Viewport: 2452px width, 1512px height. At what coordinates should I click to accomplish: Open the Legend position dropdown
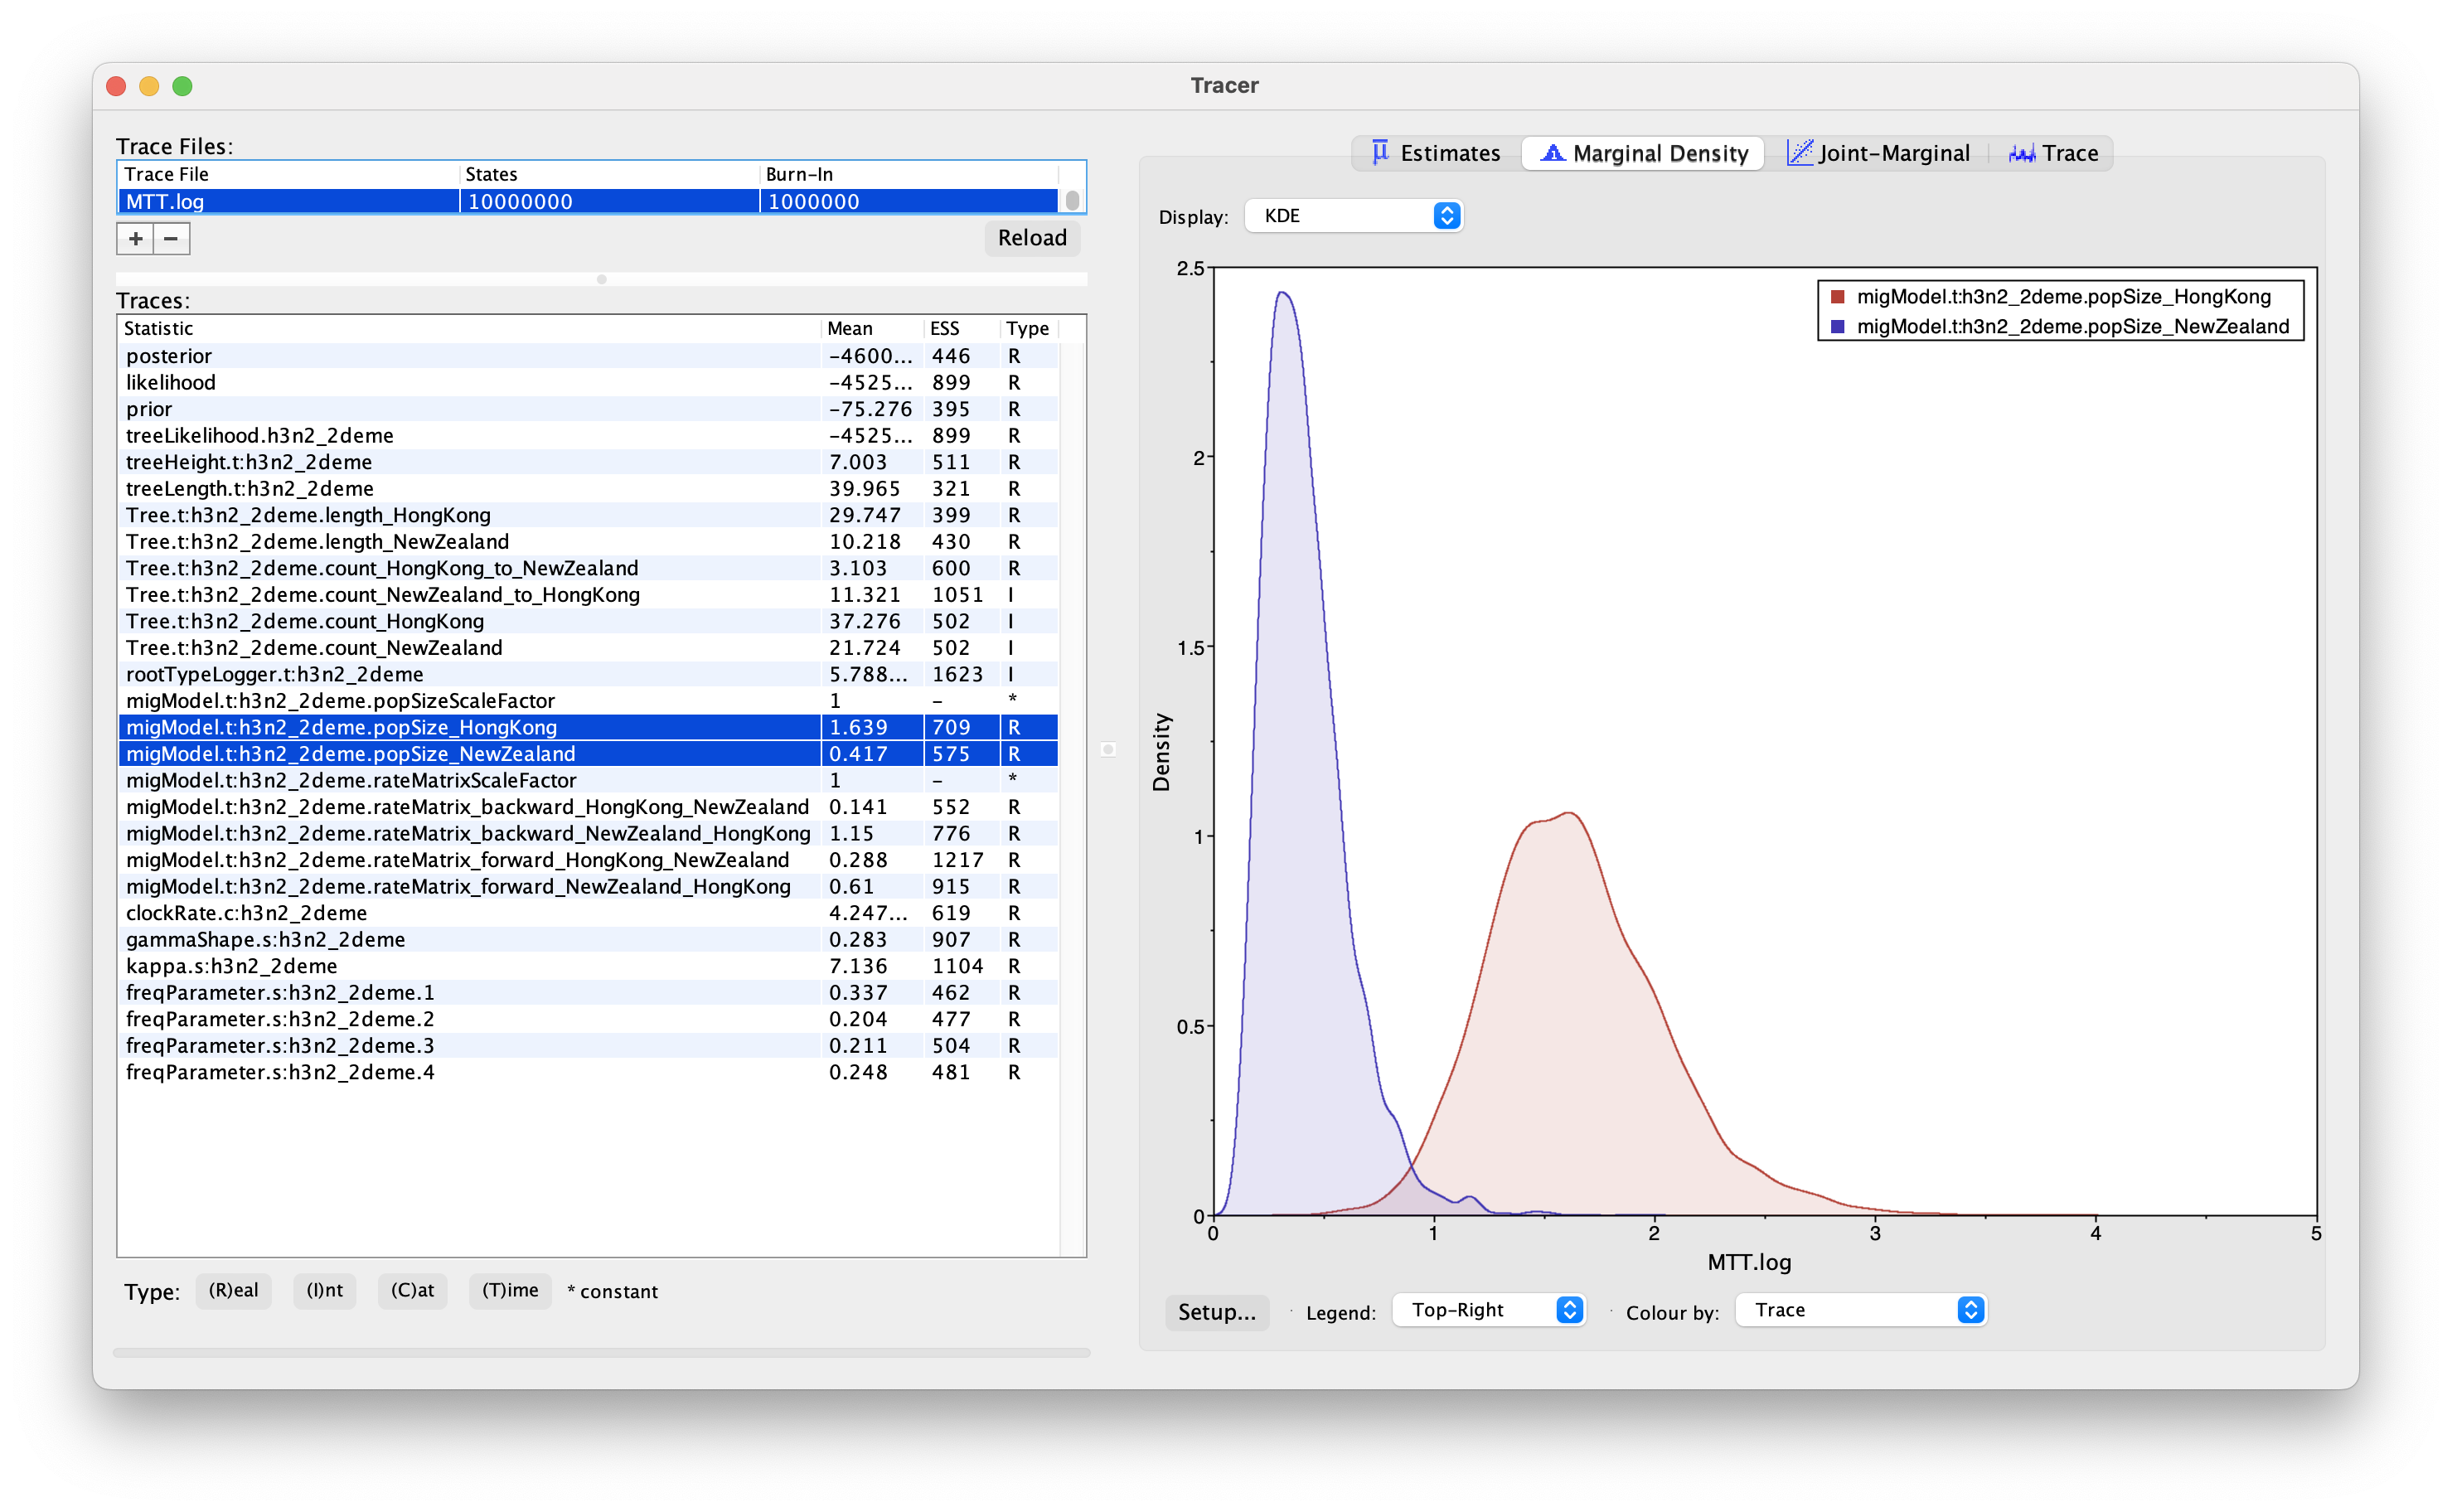[x=1488, y=1310]
